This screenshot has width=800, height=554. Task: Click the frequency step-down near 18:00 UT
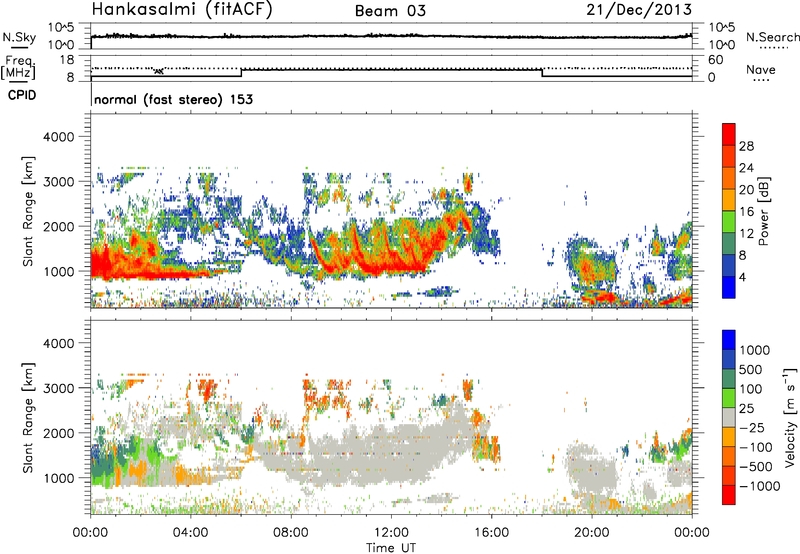(542, 73)
